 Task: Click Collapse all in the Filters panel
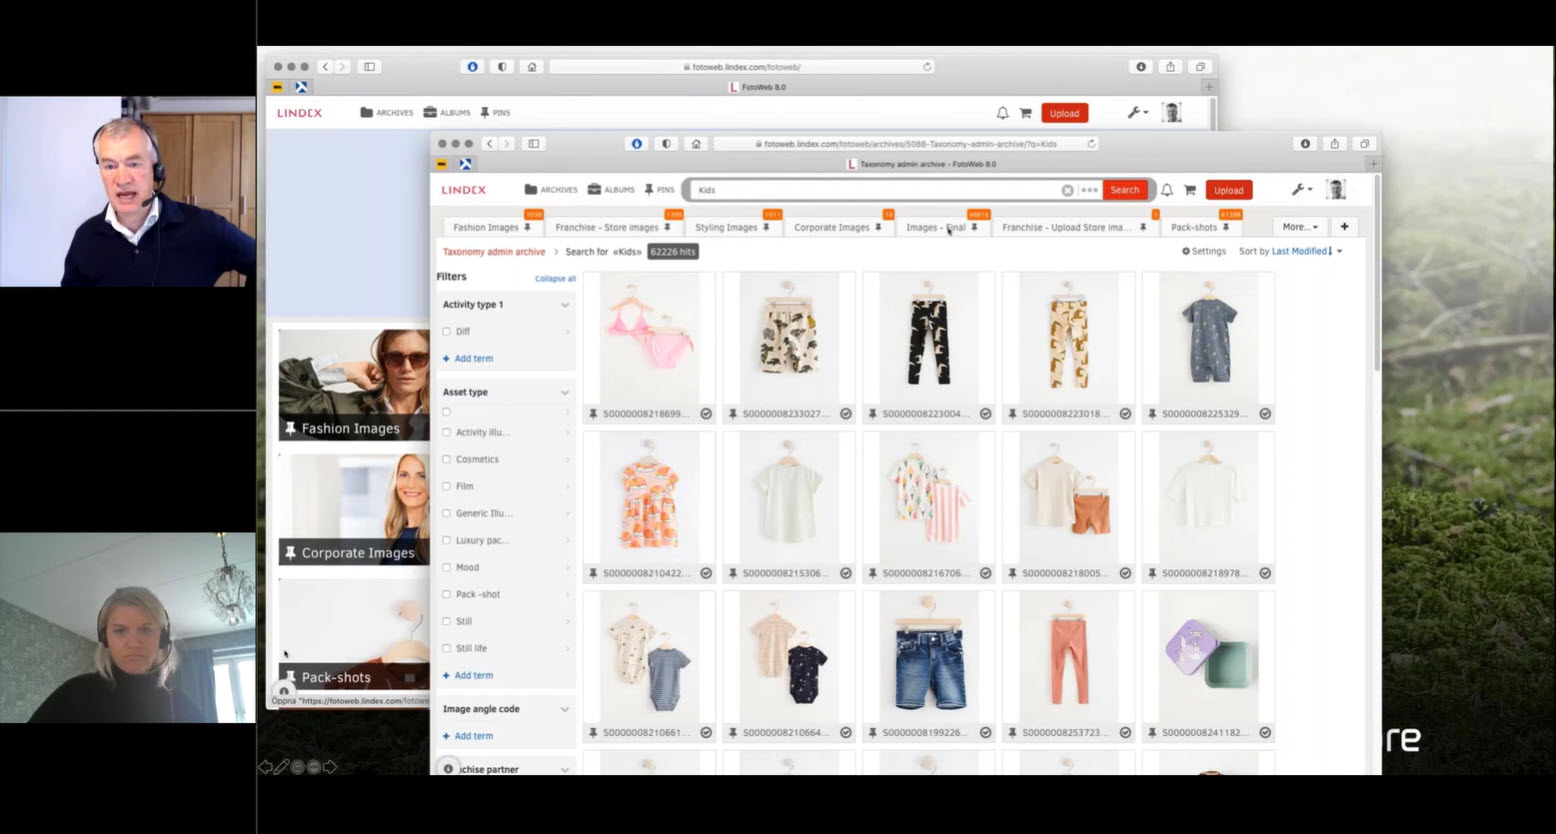555,278
